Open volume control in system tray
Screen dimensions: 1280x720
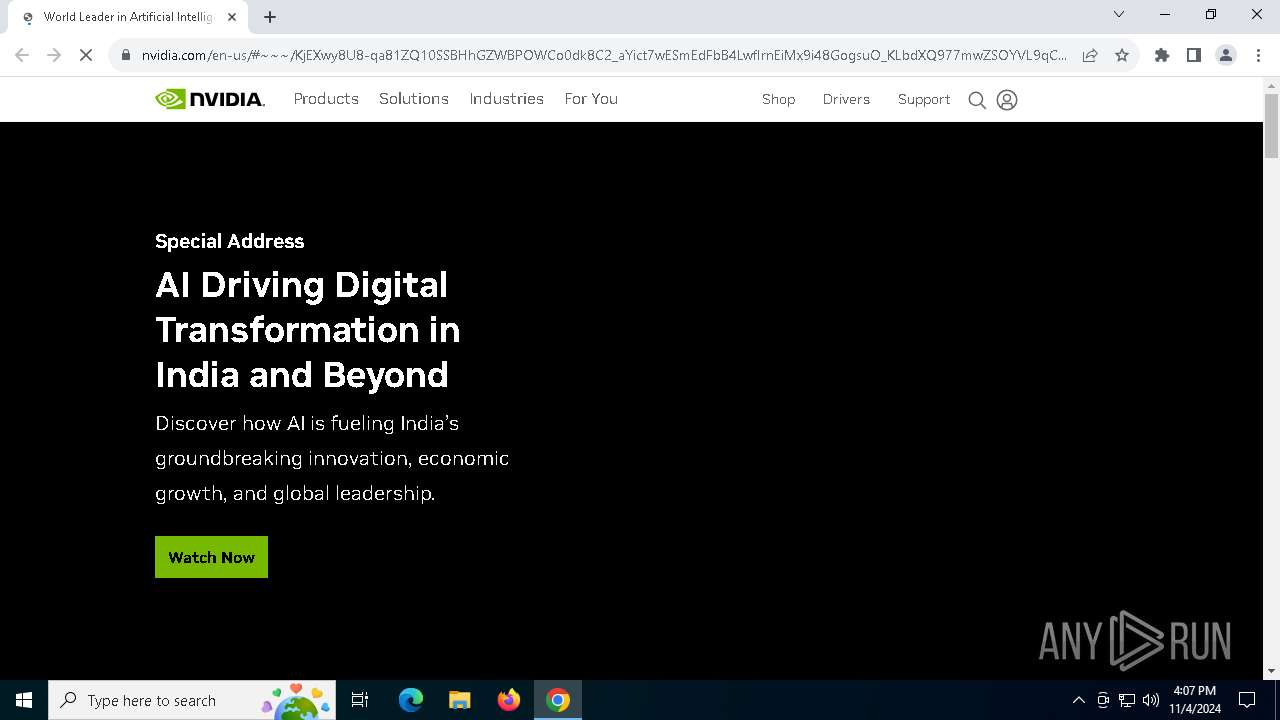1151,700
